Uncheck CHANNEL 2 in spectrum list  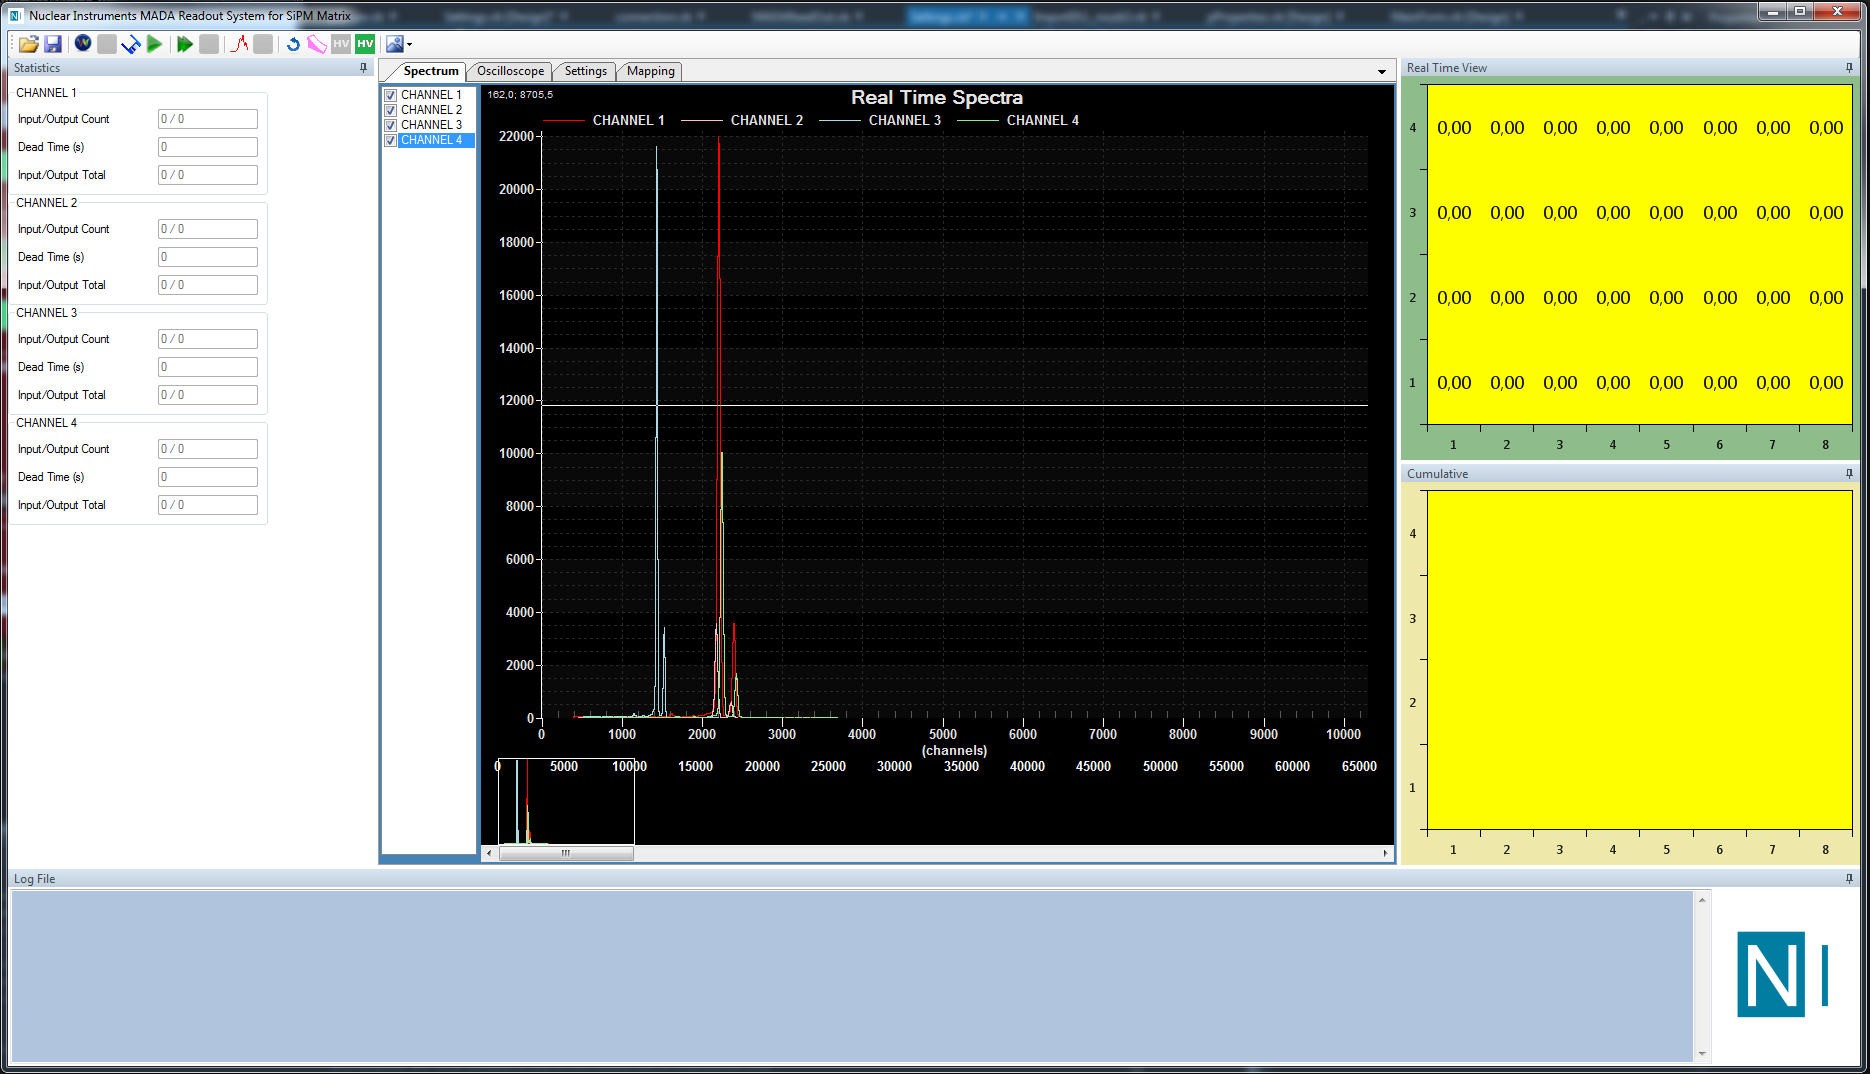click(391, 110)
